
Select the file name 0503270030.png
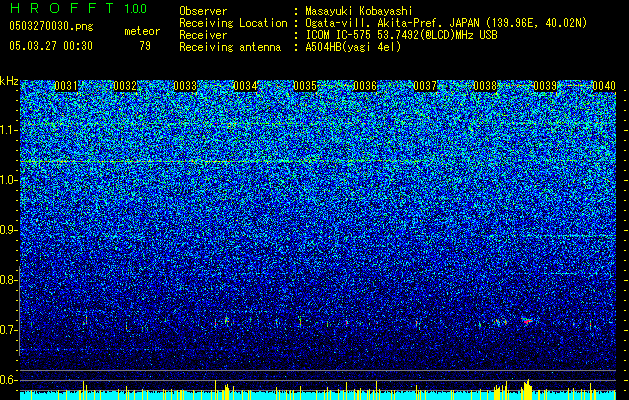51,26
